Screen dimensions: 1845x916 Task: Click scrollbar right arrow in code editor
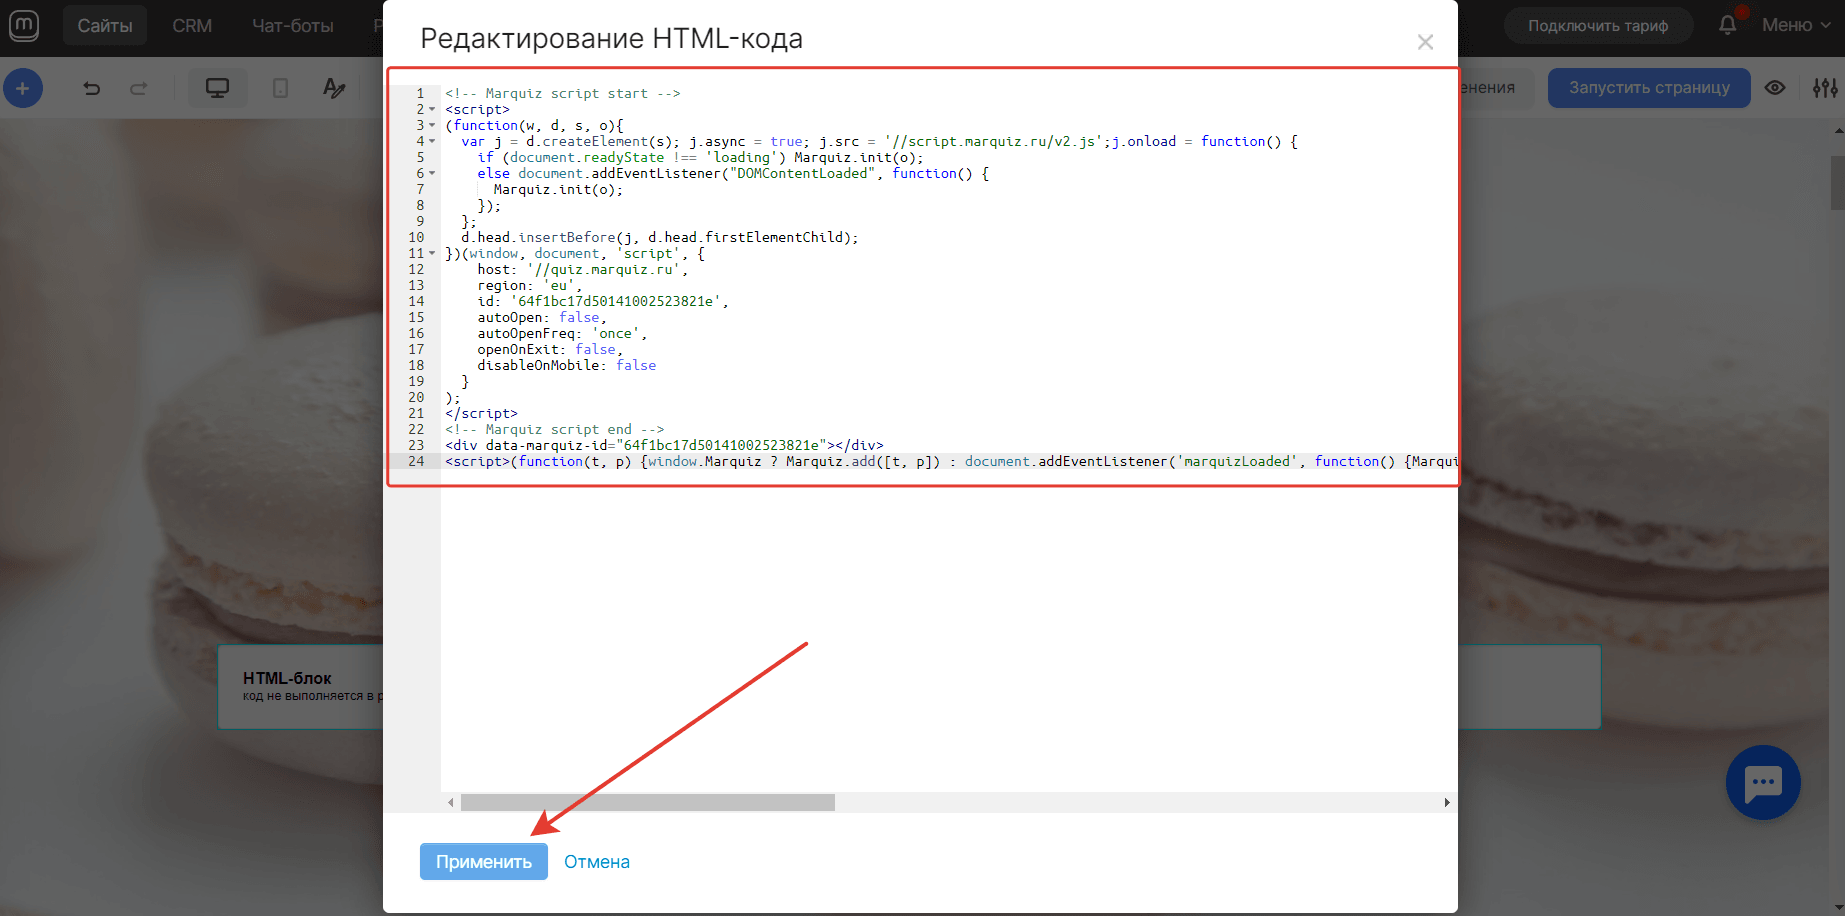click(x=1446, y=802)
